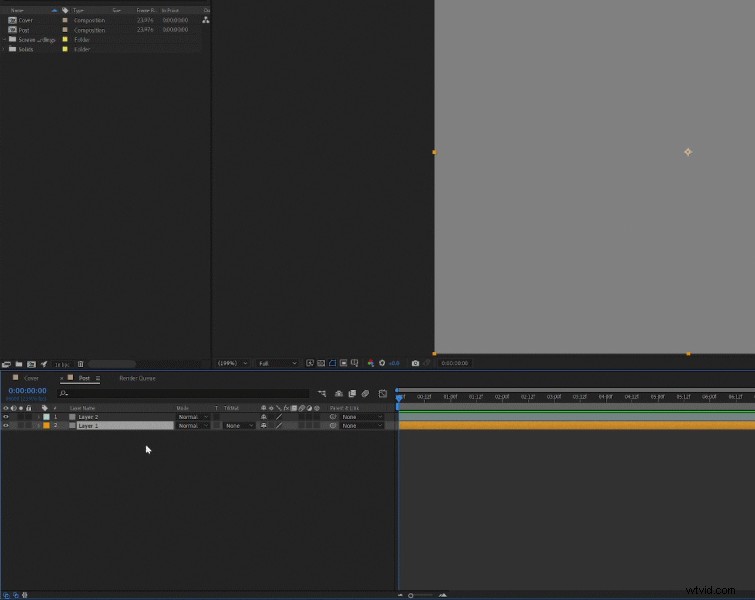This screenshot has width=755, height=600.
Task: Click the label tag column header in Project panel
Action: pyautogui.click(x=65, y=10)
